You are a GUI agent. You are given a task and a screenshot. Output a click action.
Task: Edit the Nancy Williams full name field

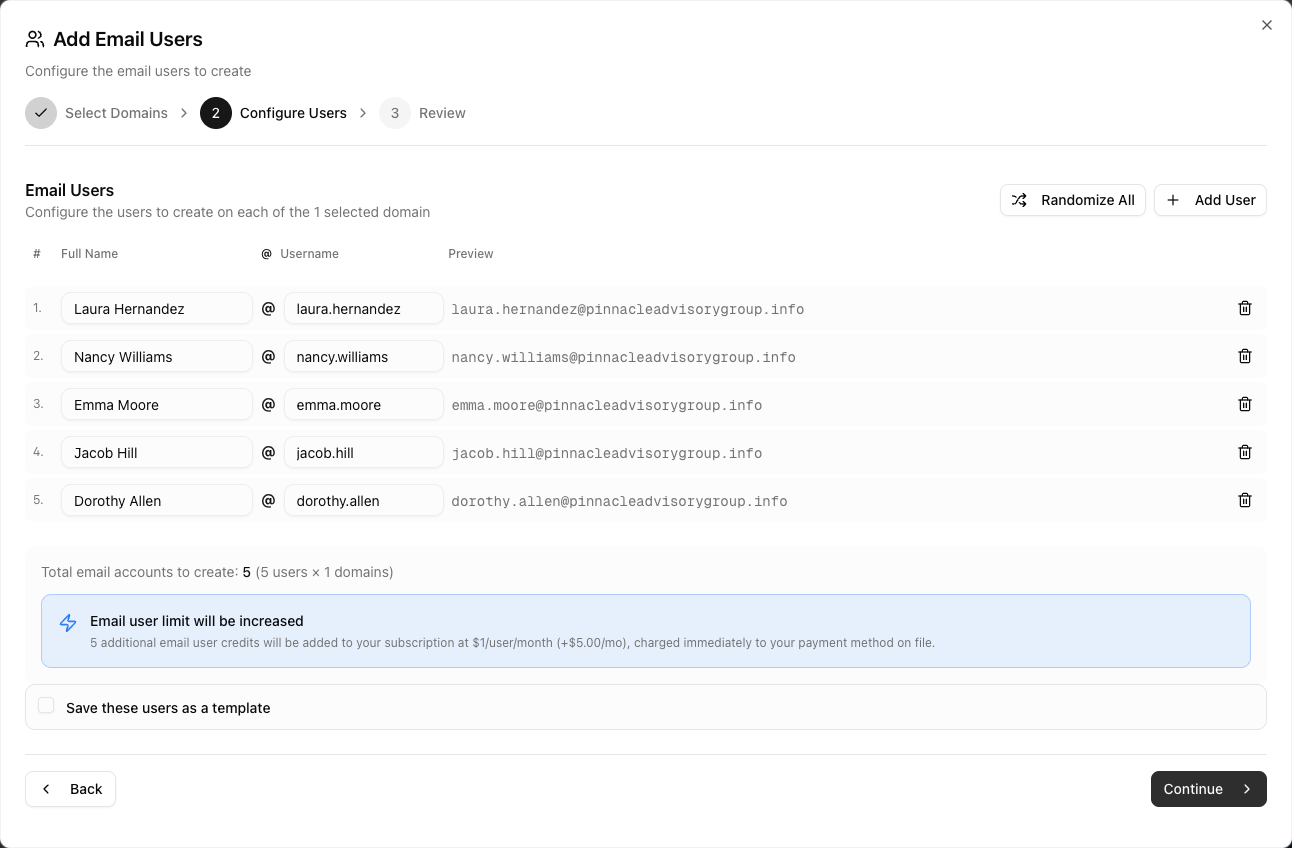click(x=157, y=356)
